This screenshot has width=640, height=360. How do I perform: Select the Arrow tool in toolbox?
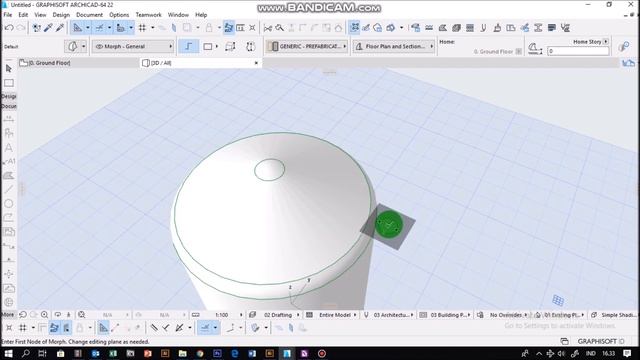pos(9,69)
